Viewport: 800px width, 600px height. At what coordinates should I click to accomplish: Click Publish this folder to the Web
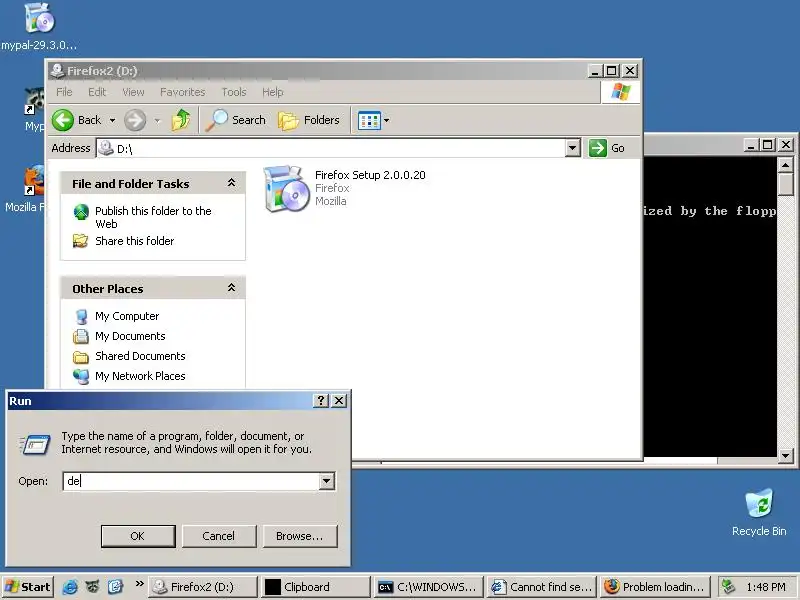(x=153, y=217)
